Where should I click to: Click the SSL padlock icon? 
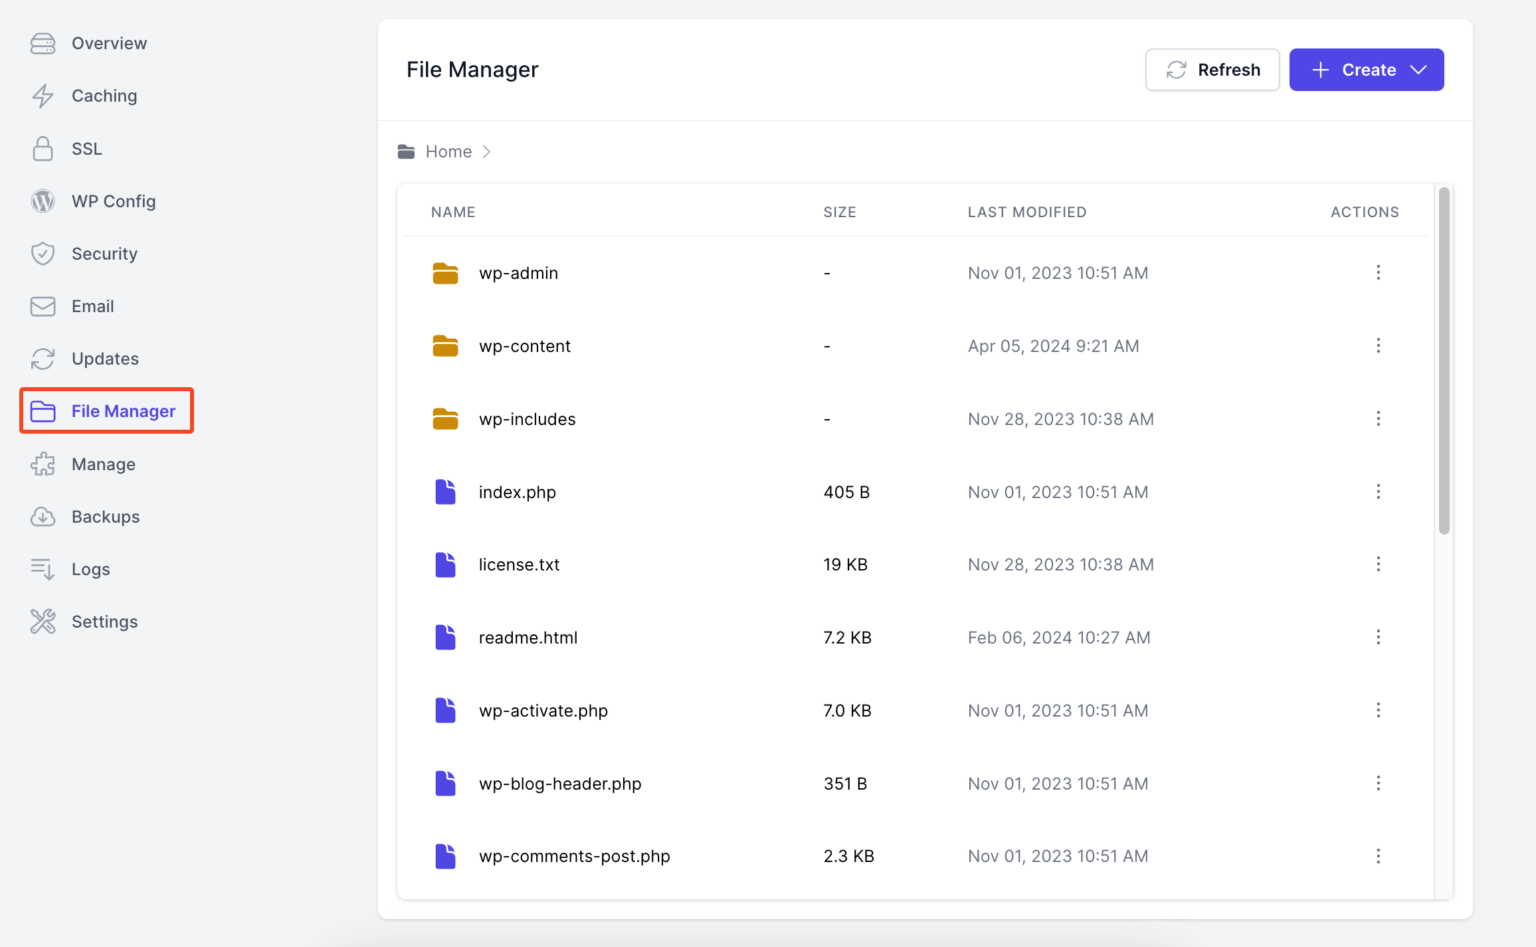[42, 148]
